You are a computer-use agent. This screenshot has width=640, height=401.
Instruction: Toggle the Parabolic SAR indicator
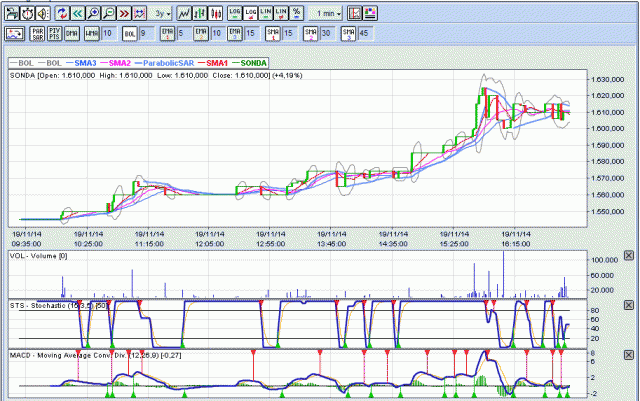[38, 33]
